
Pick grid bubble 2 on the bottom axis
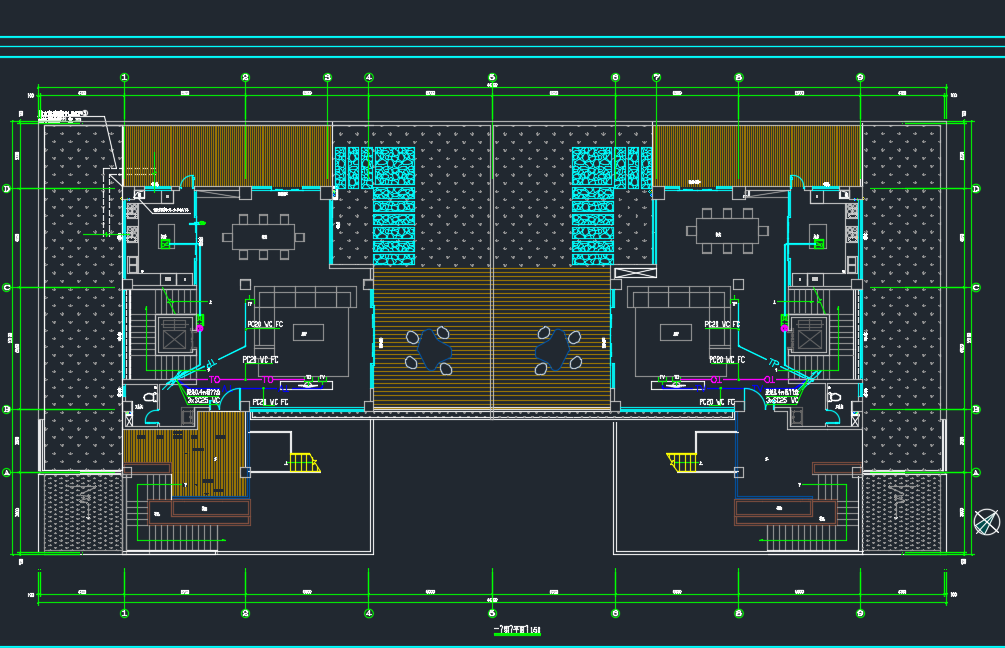[x=245, y=613]
